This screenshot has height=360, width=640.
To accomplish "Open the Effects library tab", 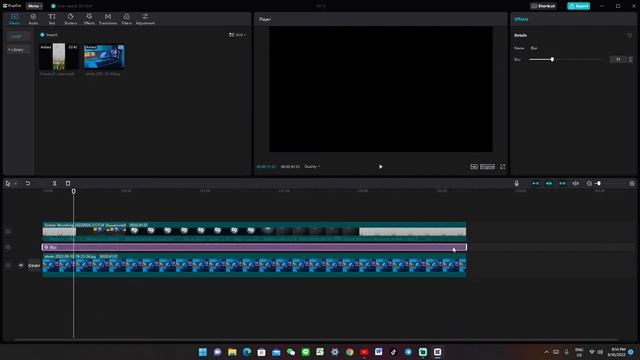I will 89,19.
